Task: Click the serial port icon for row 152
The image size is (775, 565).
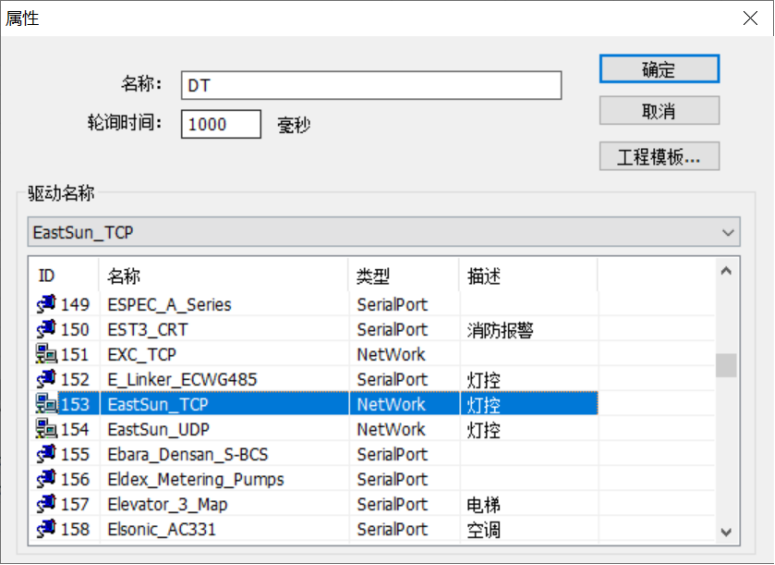Action: pyautogui.click(x=46, y=379)
